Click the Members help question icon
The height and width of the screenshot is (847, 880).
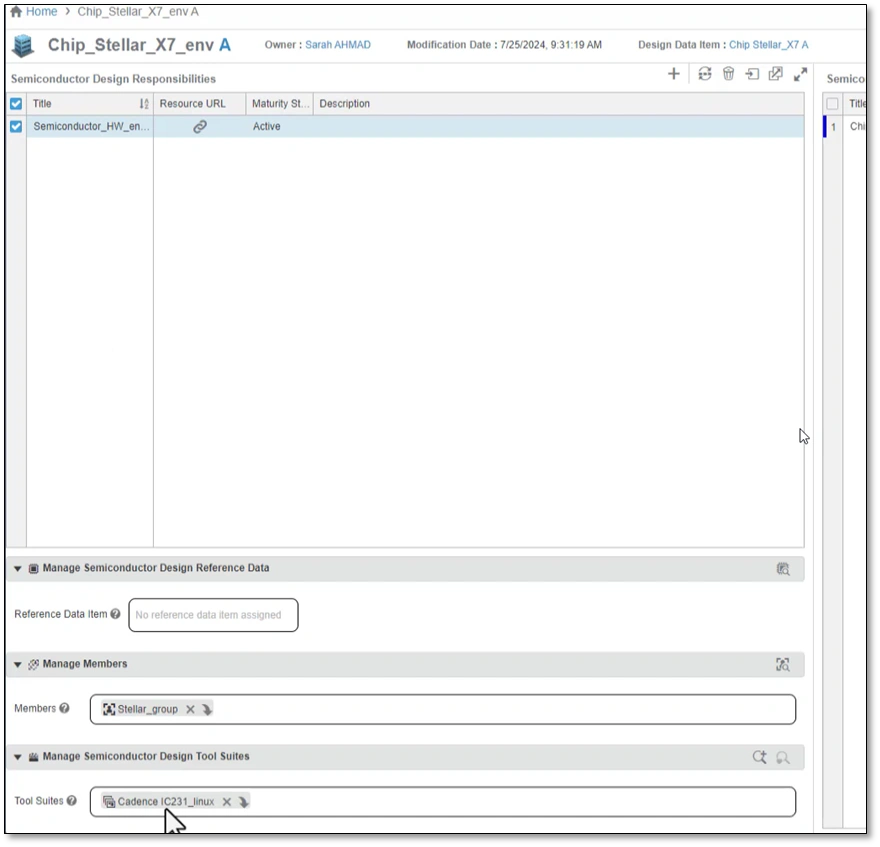click(x=65, y=708)
